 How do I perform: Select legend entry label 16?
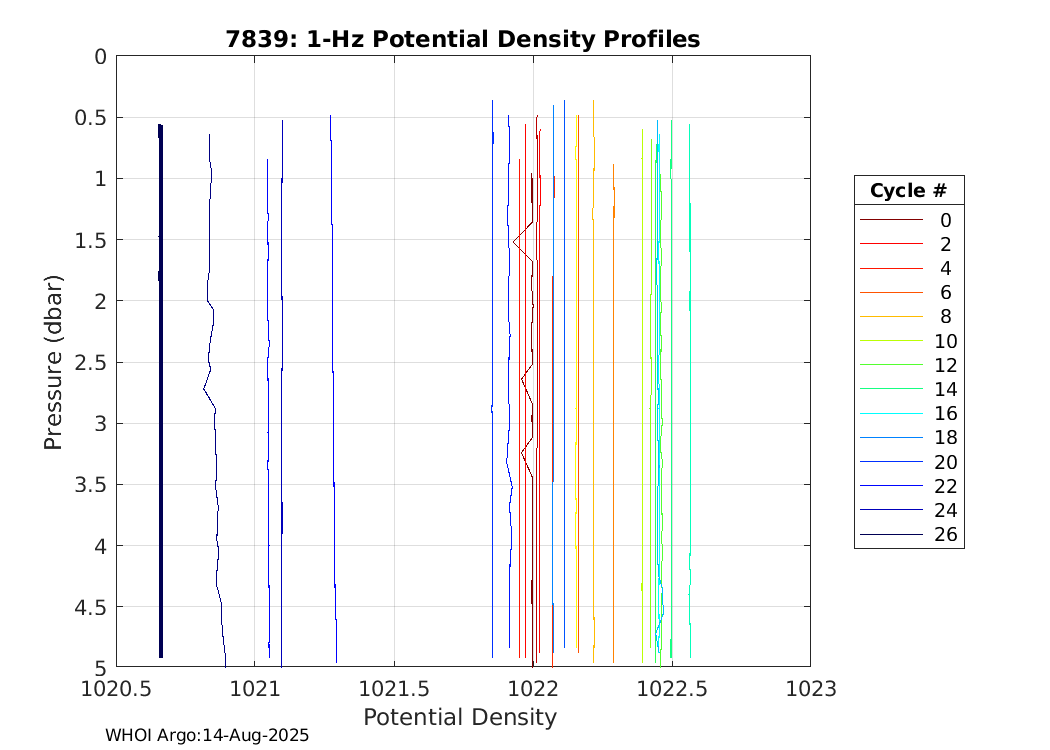[x=945, y=414]
